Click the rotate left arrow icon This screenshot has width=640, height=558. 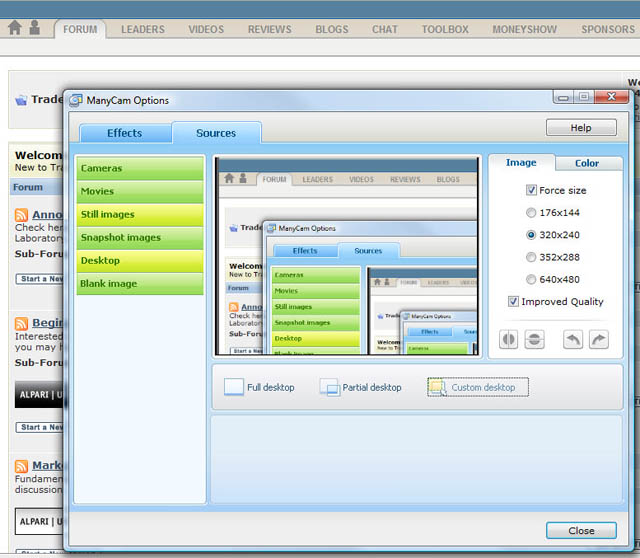573,339
